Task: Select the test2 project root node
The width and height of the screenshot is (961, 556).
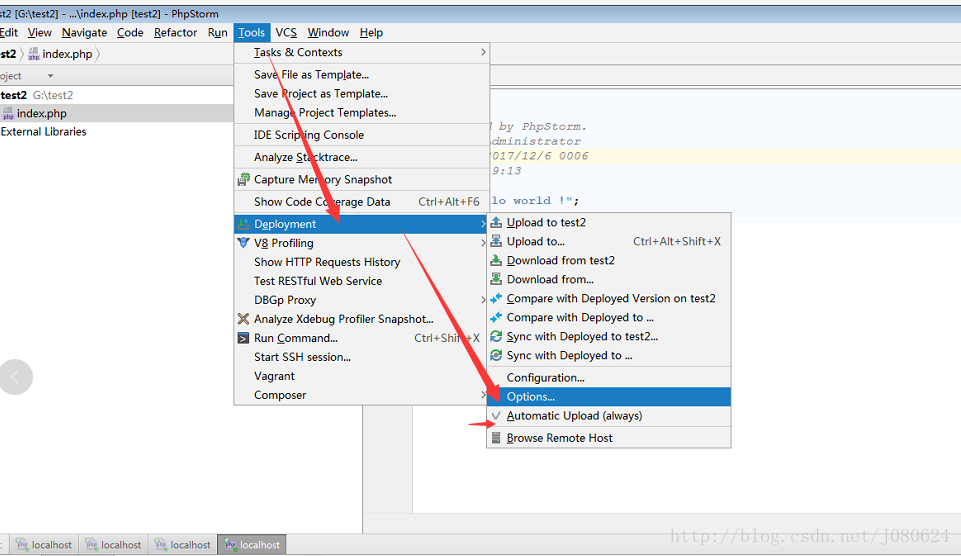Action: [13, 95]
